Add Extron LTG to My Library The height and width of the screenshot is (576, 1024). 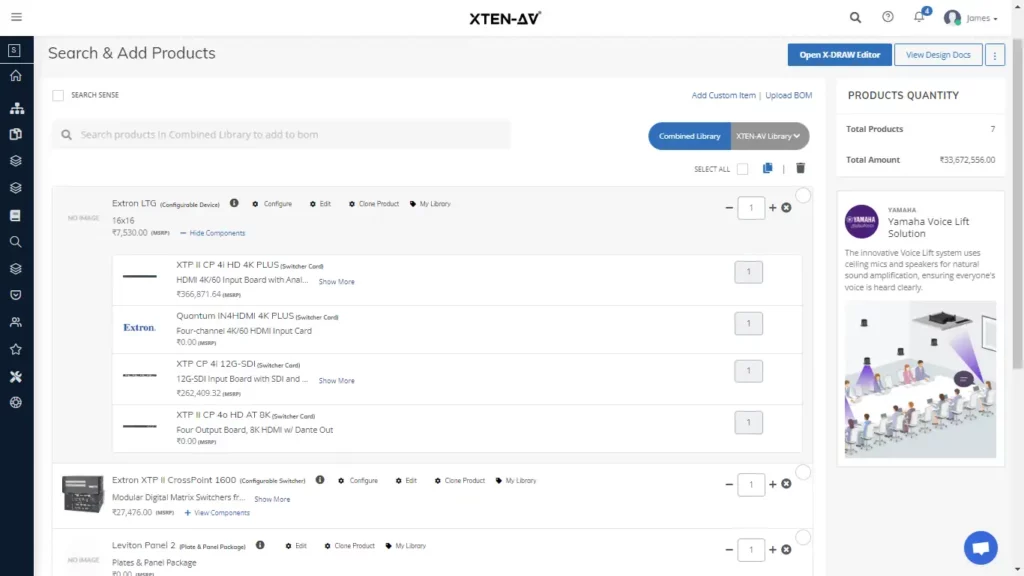point(430,204)
